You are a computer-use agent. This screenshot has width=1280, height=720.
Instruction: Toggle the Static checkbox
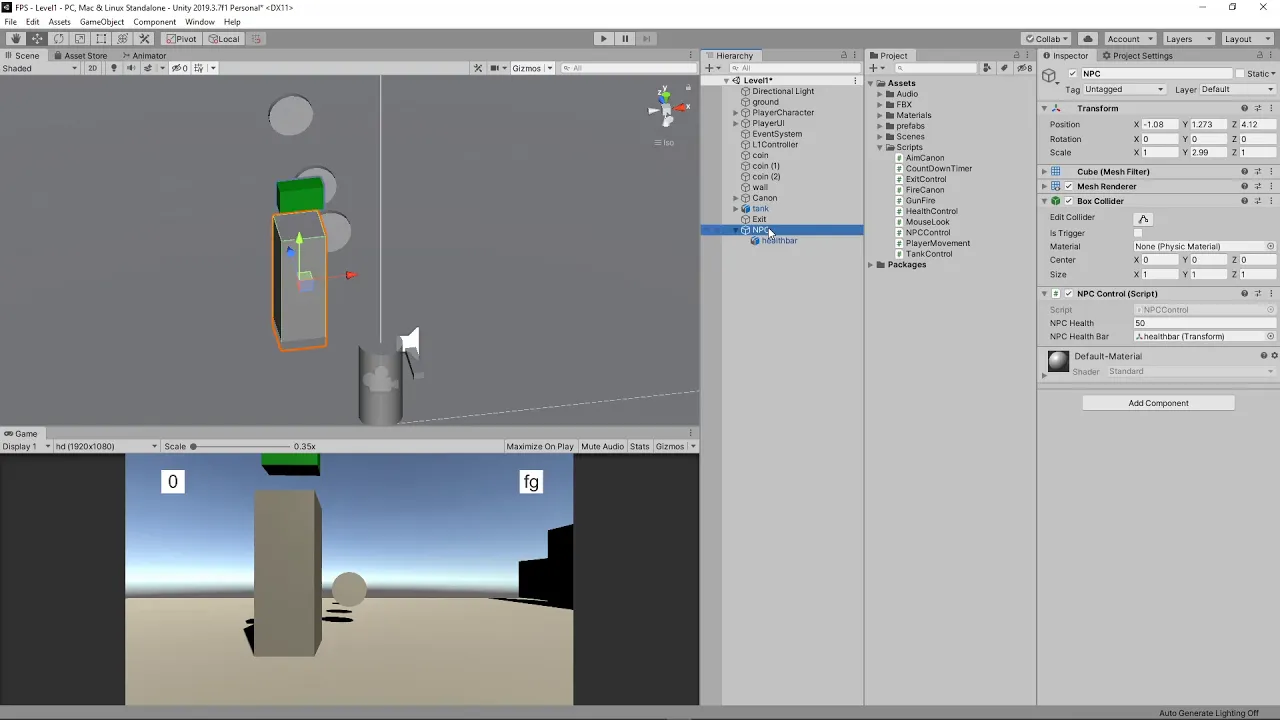pos(1240,74)
